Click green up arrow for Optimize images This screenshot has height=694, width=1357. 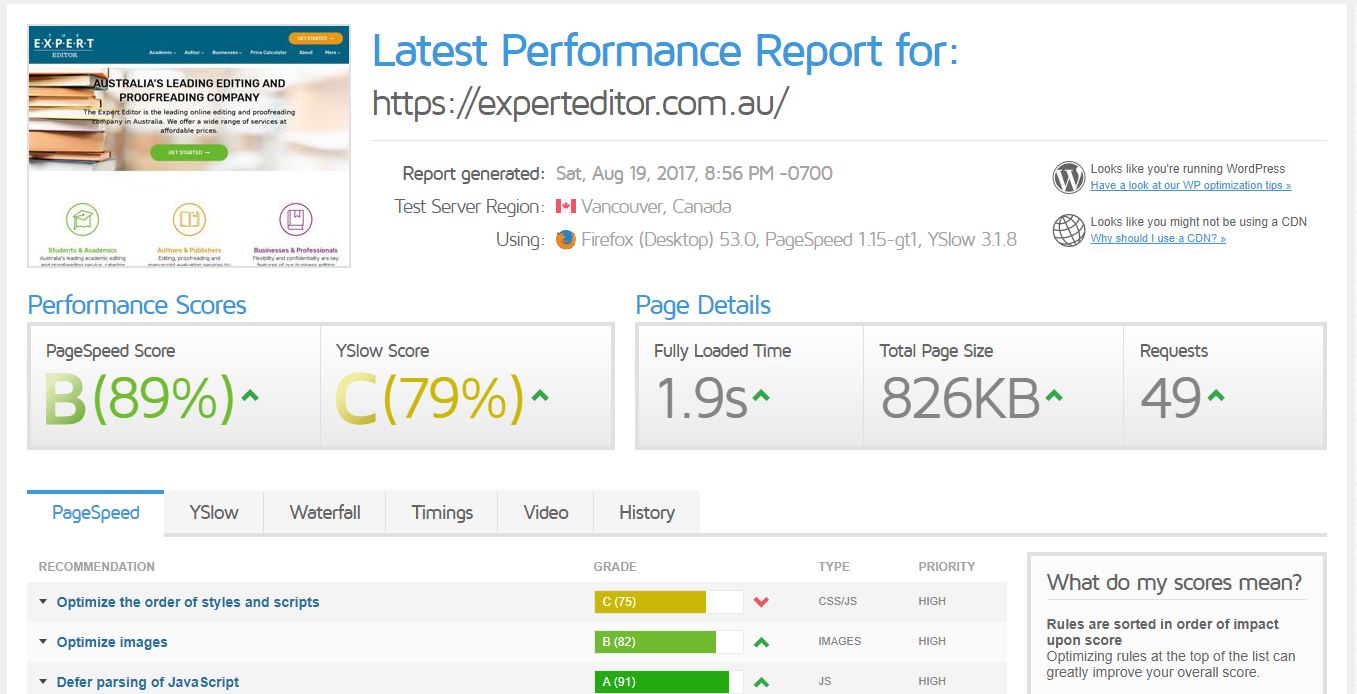(x=761, y=642)
